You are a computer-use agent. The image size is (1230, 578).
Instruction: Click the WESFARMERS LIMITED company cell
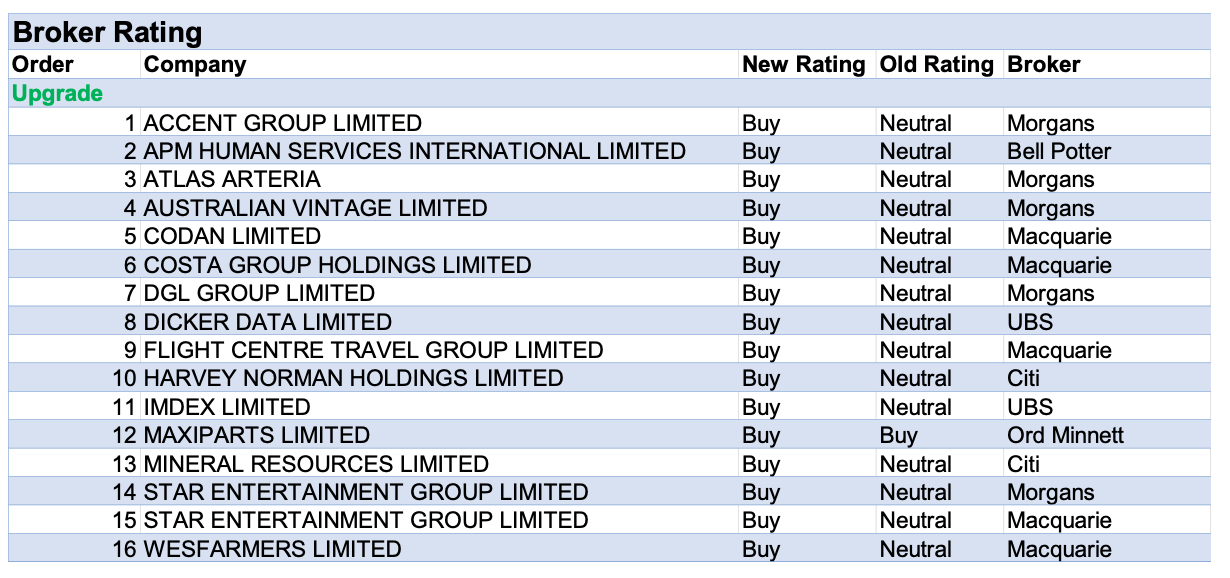coord(273,550)
